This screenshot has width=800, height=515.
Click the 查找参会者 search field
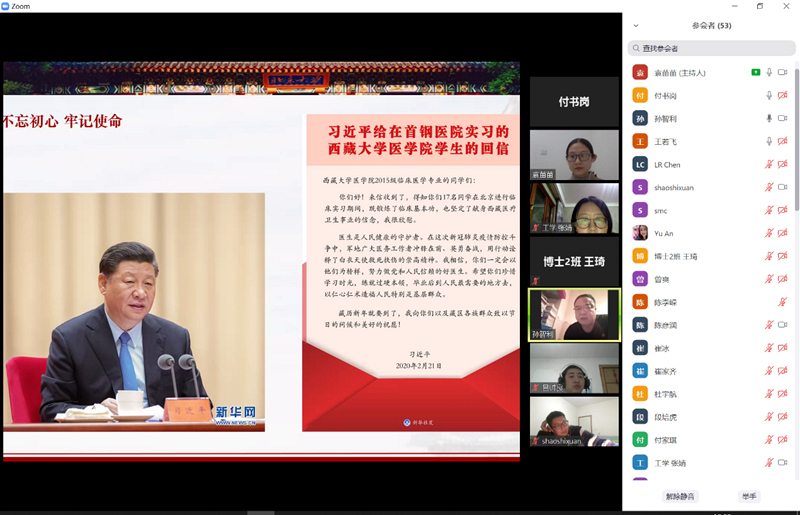711,48
